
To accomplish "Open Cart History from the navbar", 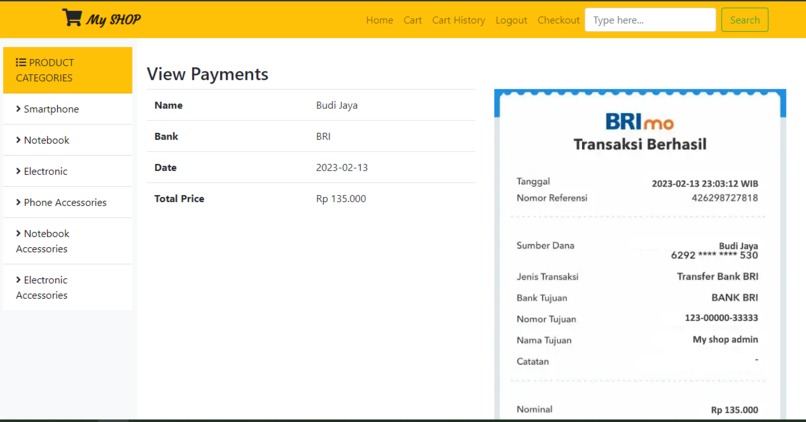I will [459, 20].
